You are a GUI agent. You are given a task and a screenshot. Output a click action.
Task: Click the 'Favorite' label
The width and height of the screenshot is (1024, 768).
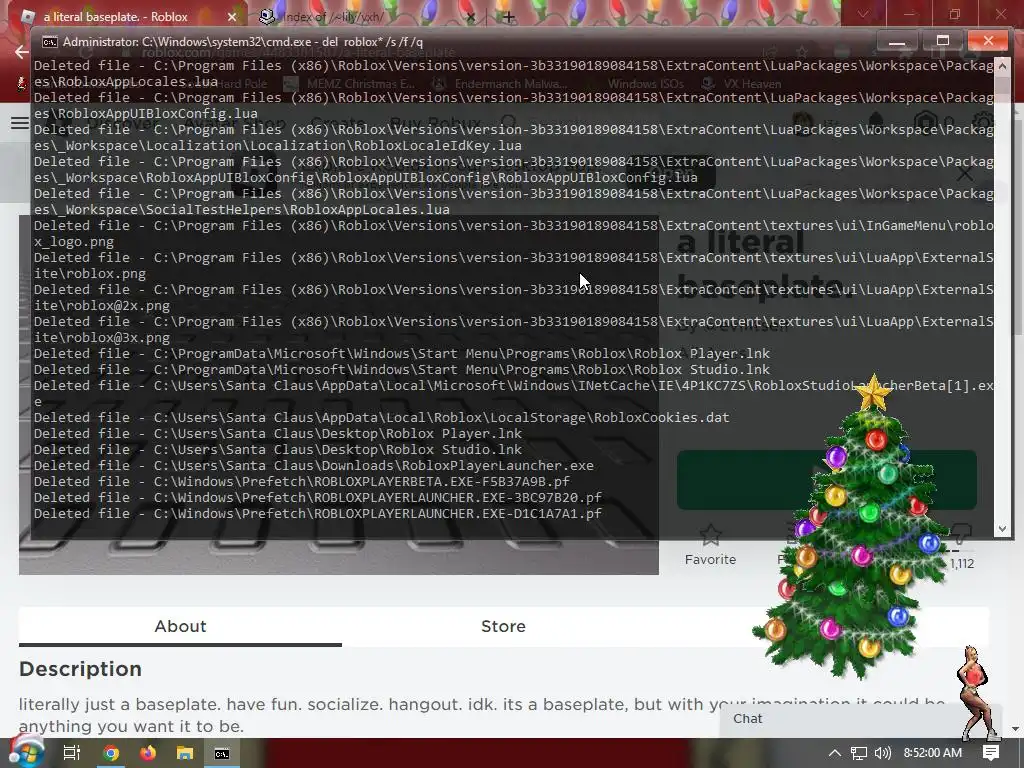(x=710, y=560)
